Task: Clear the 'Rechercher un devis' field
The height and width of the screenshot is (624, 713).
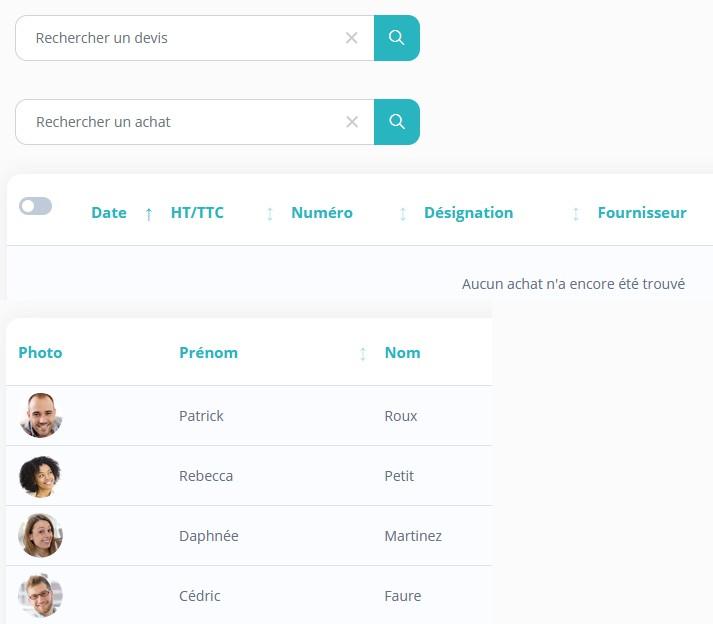Action: (x=351, y=38)
